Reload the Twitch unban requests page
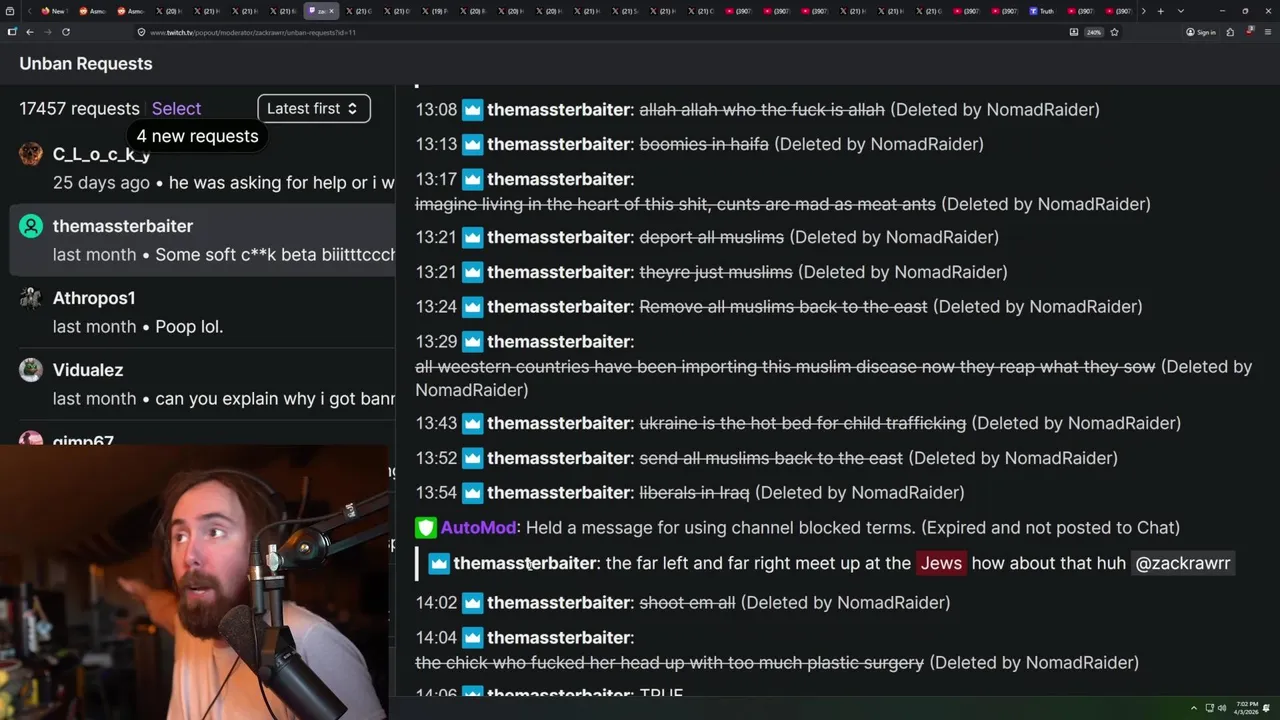The width and height of the screenshot is (1280, 720). 66,32
